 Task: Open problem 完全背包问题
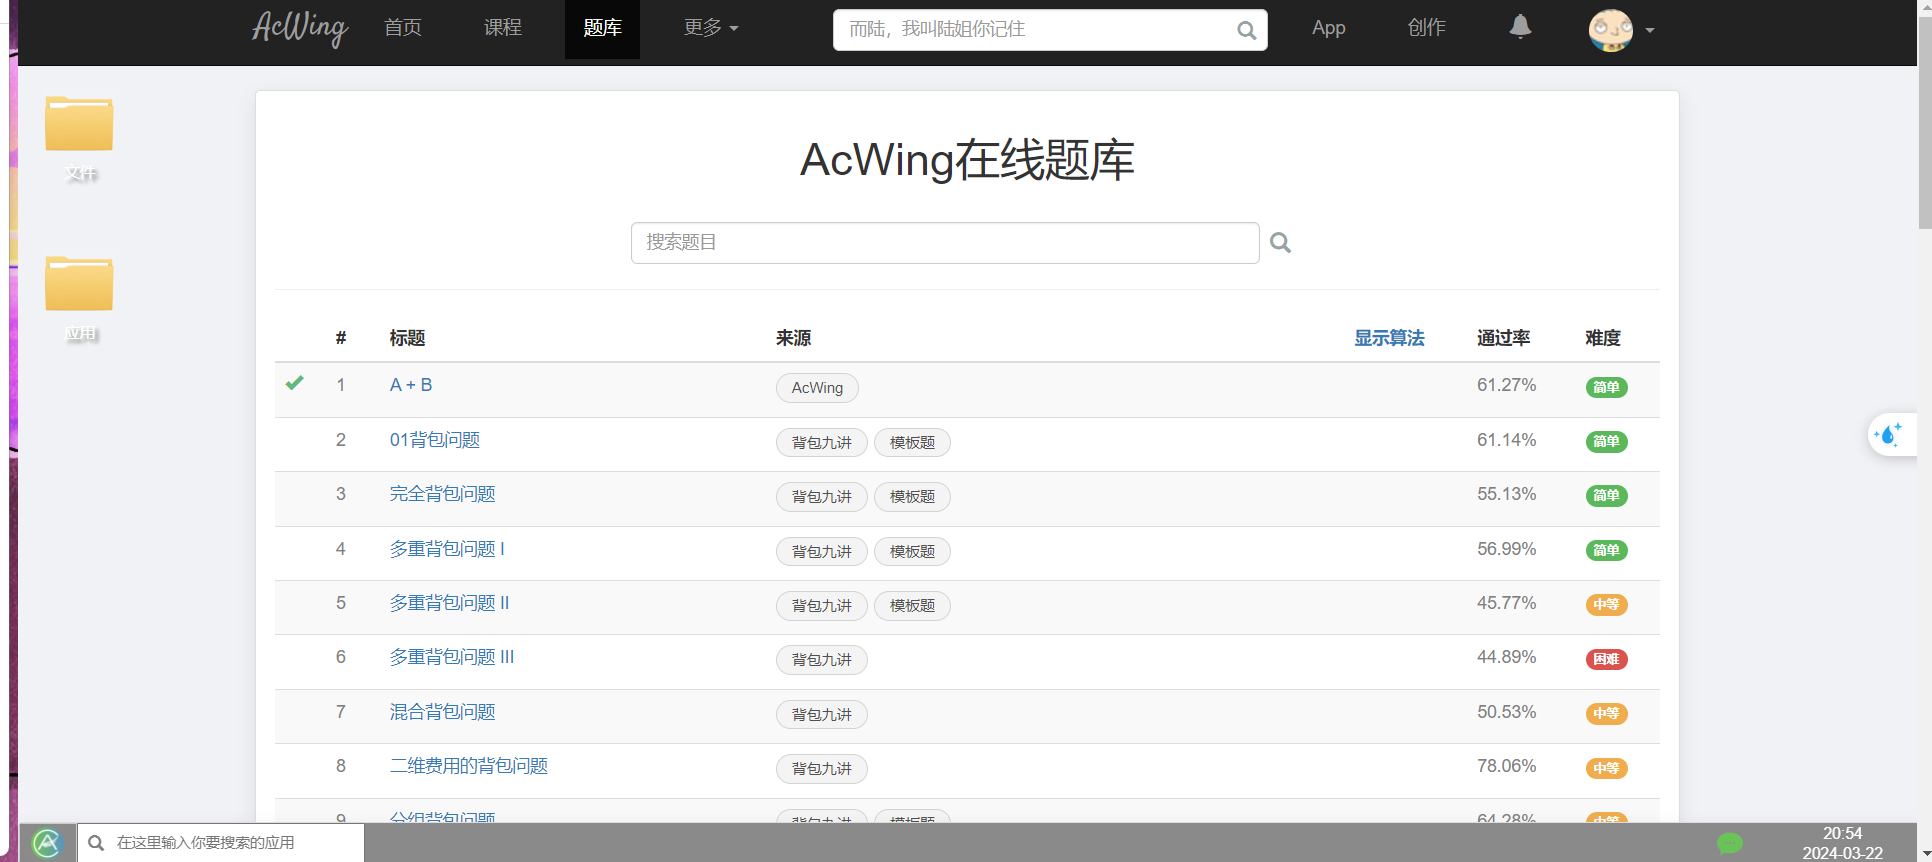coord(442,494)
